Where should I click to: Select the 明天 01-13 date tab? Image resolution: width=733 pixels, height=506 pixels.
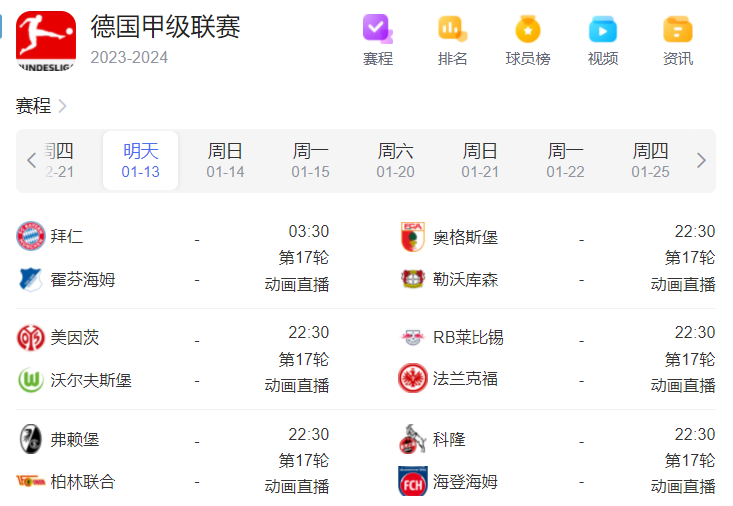(140, 160)
